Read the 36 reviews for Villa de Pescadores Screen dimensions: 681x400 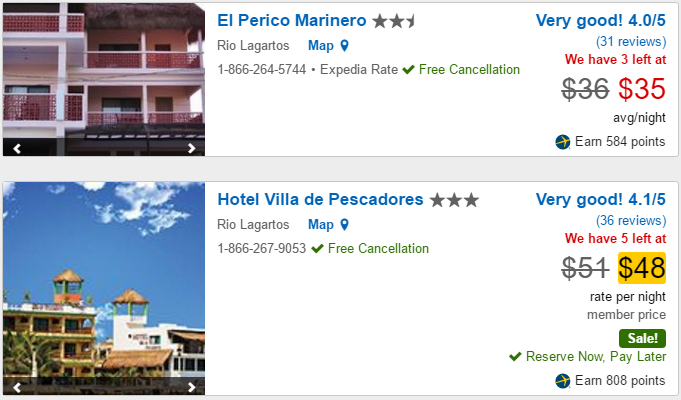click(630, 220)
